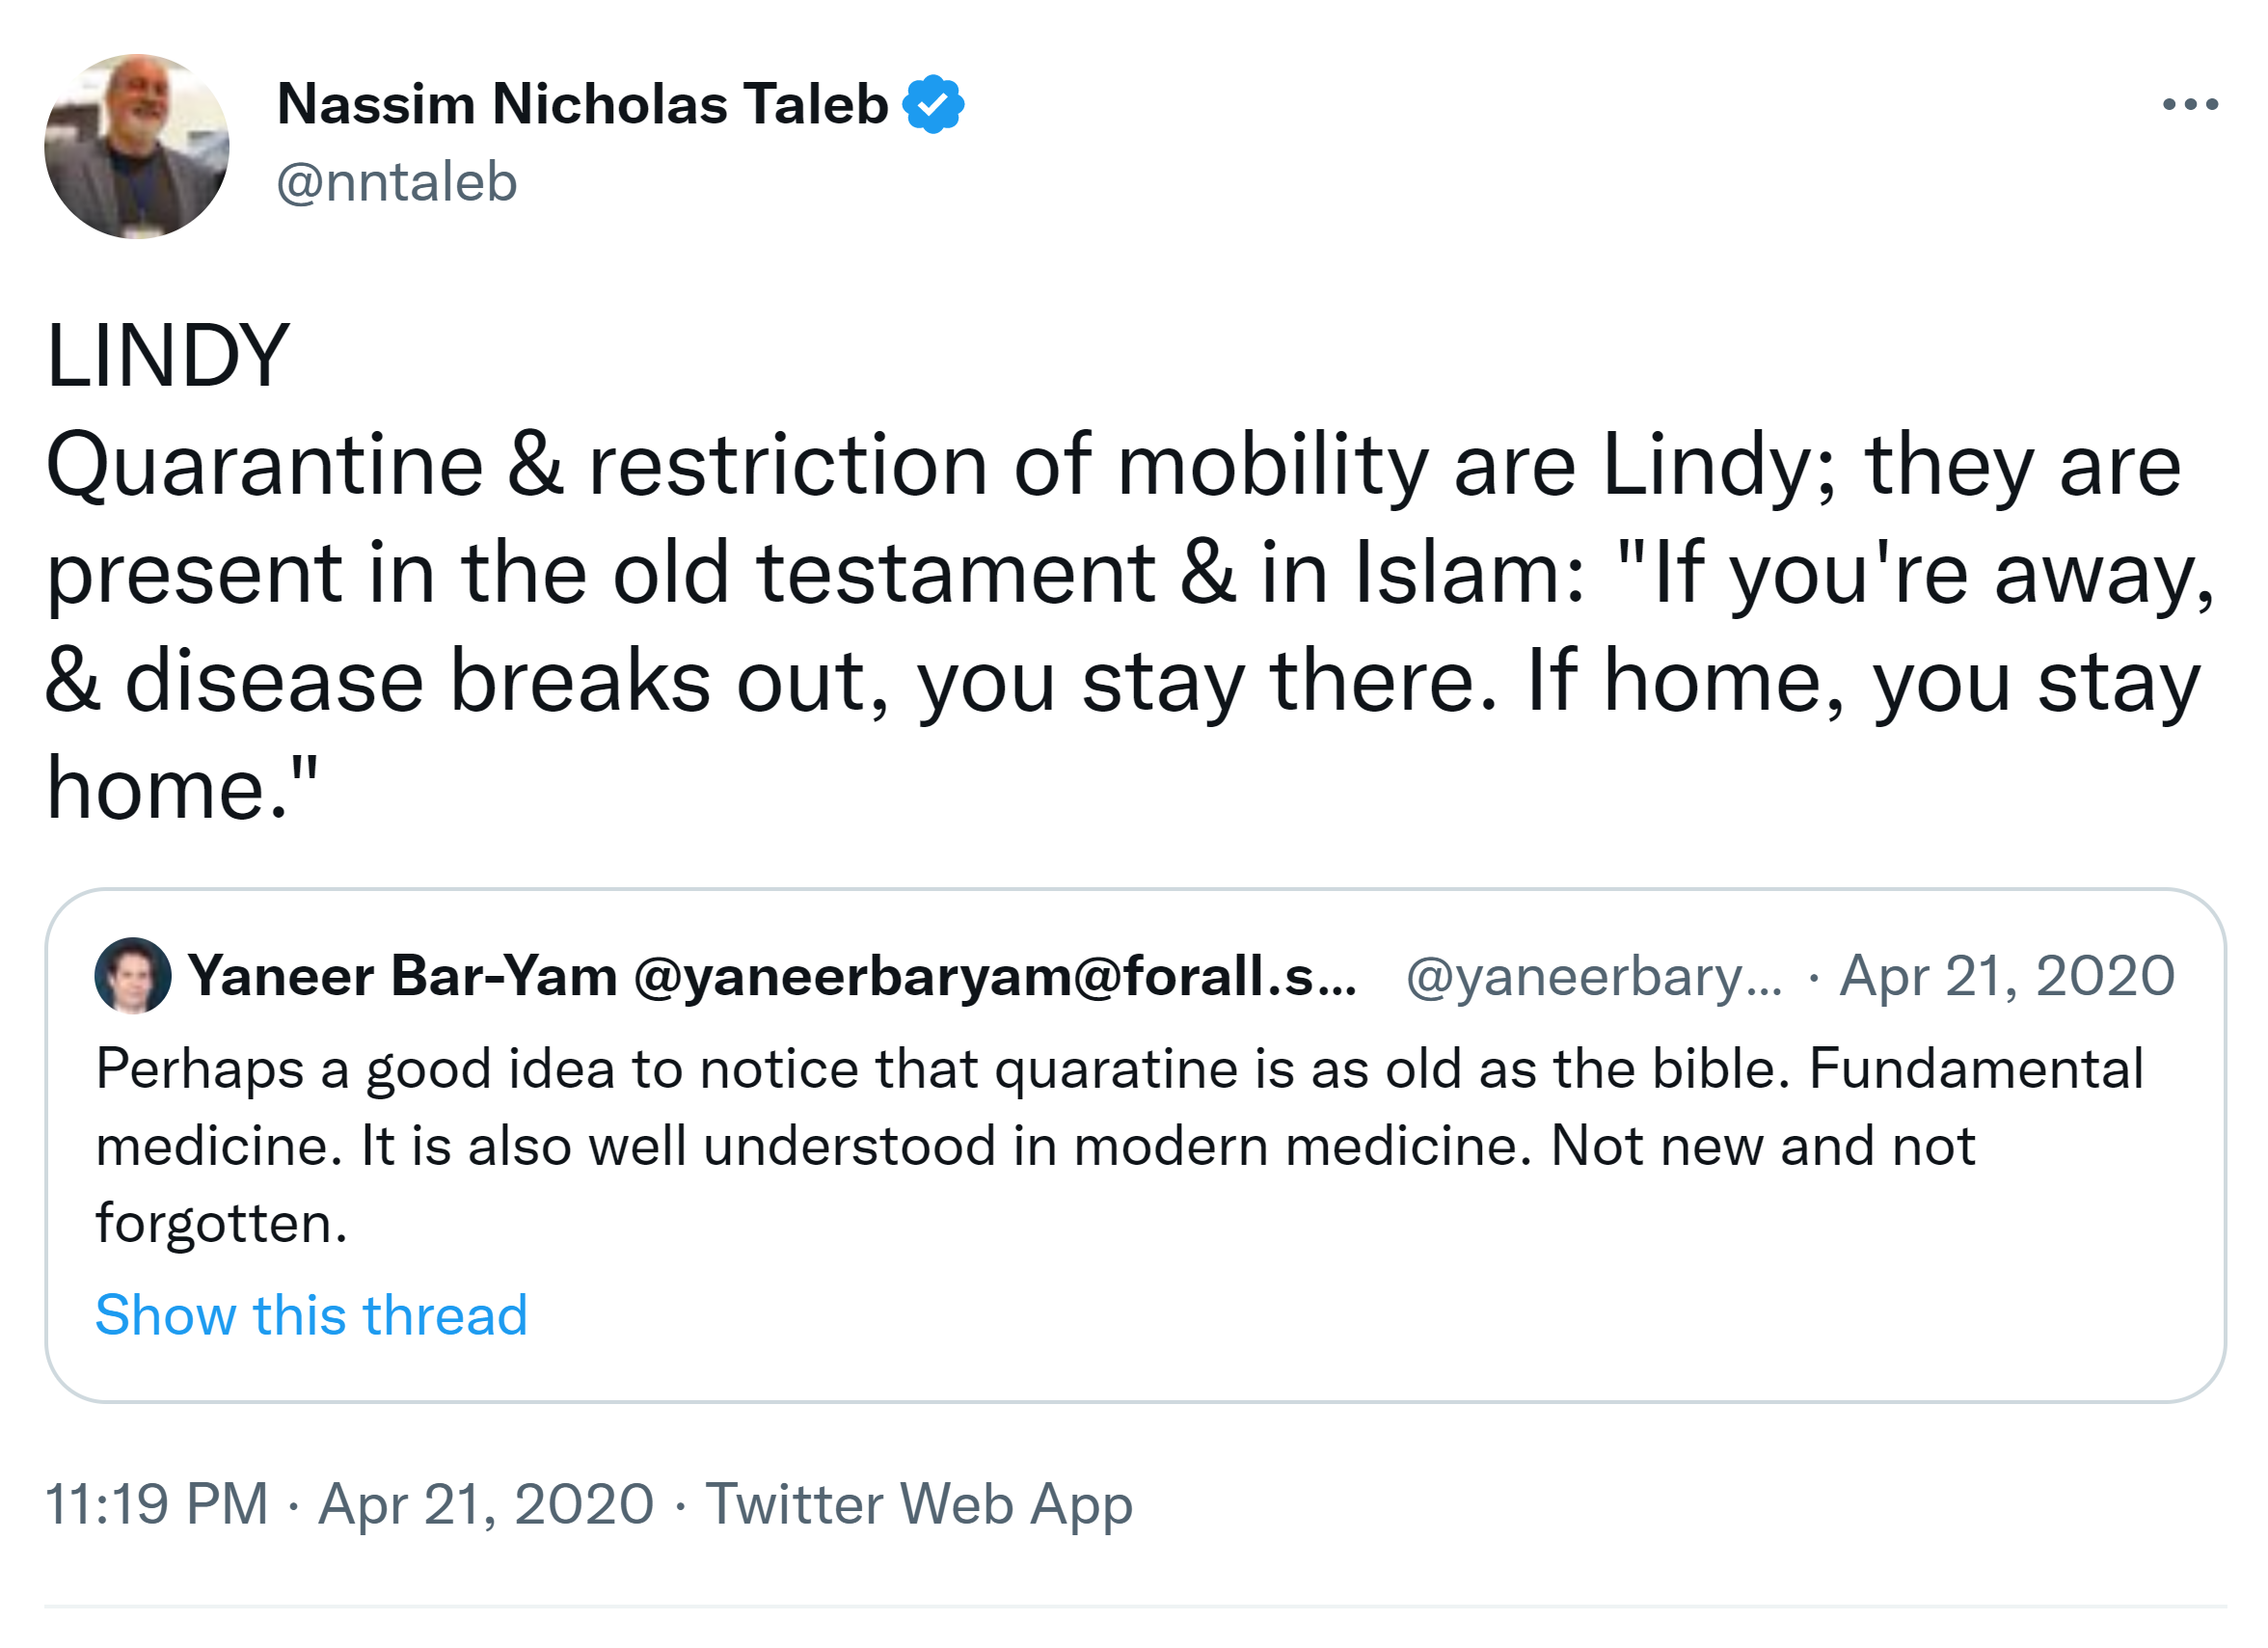Open Nassim Taleb's profile picture
The image size is (2268, 1648).
click(137, 147)
